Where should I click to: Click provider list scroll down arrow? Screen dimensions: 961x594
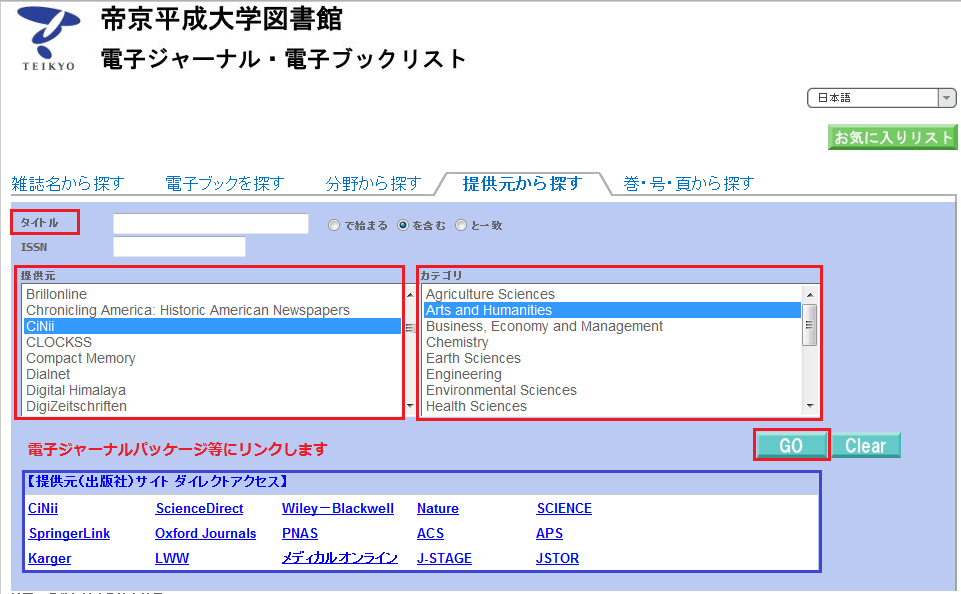point(410,406)
